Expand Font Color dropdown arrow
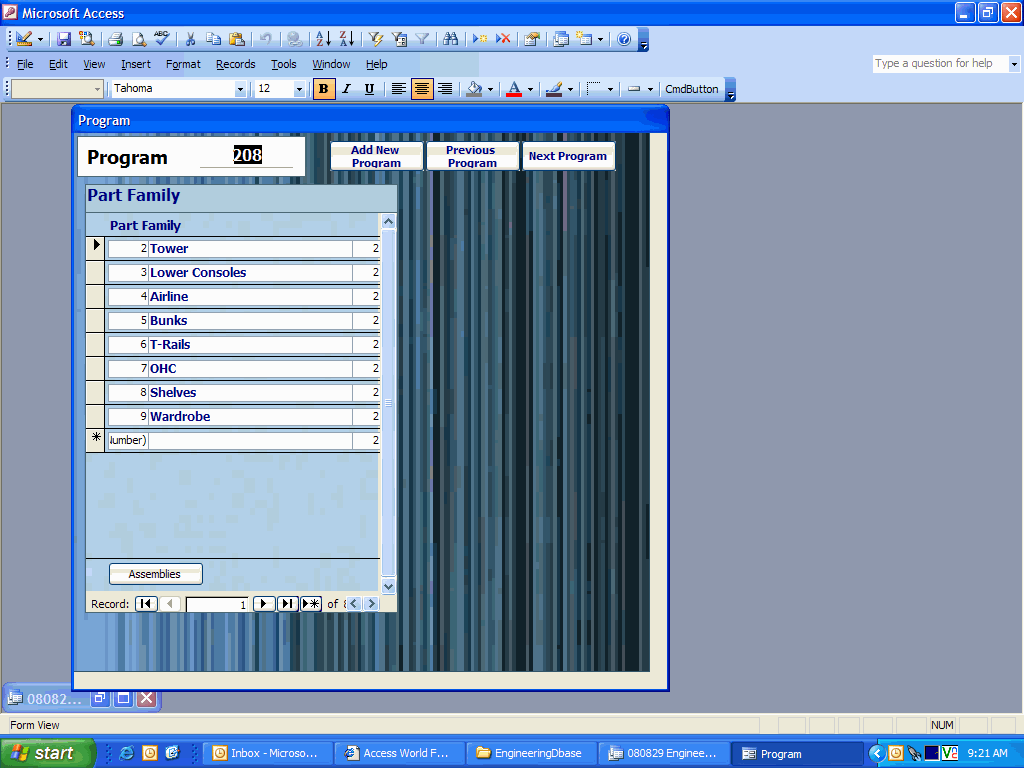 [x=530, y=89]
